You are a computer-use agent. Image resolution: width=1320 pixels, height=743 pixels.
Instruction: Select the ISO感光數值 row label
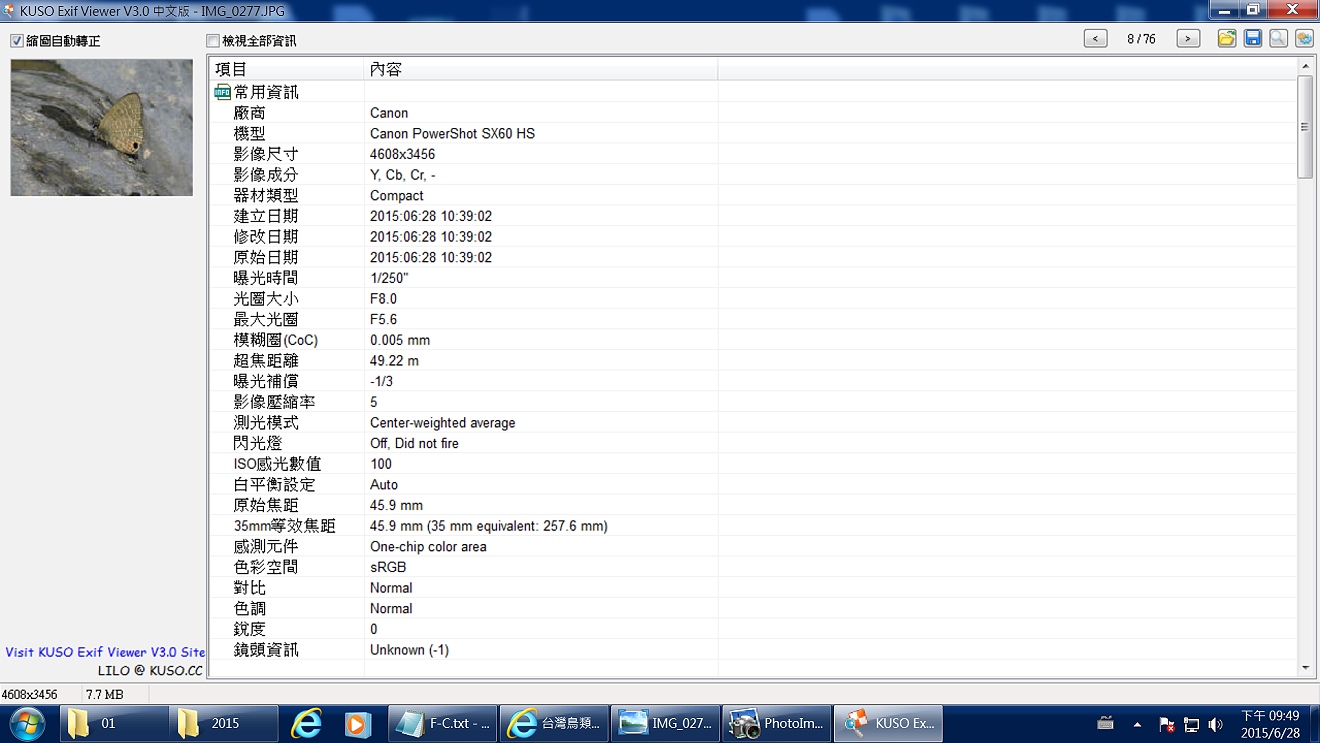pos(278,464)
